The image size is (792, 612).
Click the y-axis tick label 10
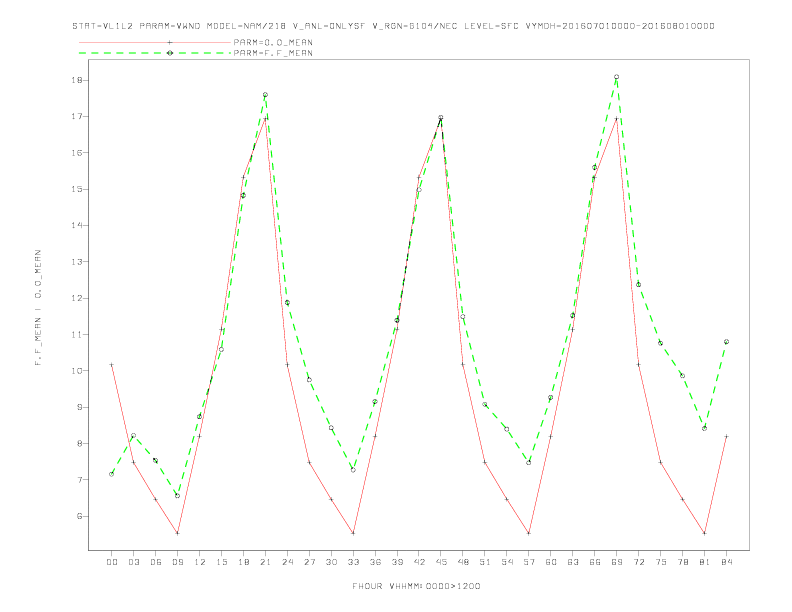coord(77,371)
